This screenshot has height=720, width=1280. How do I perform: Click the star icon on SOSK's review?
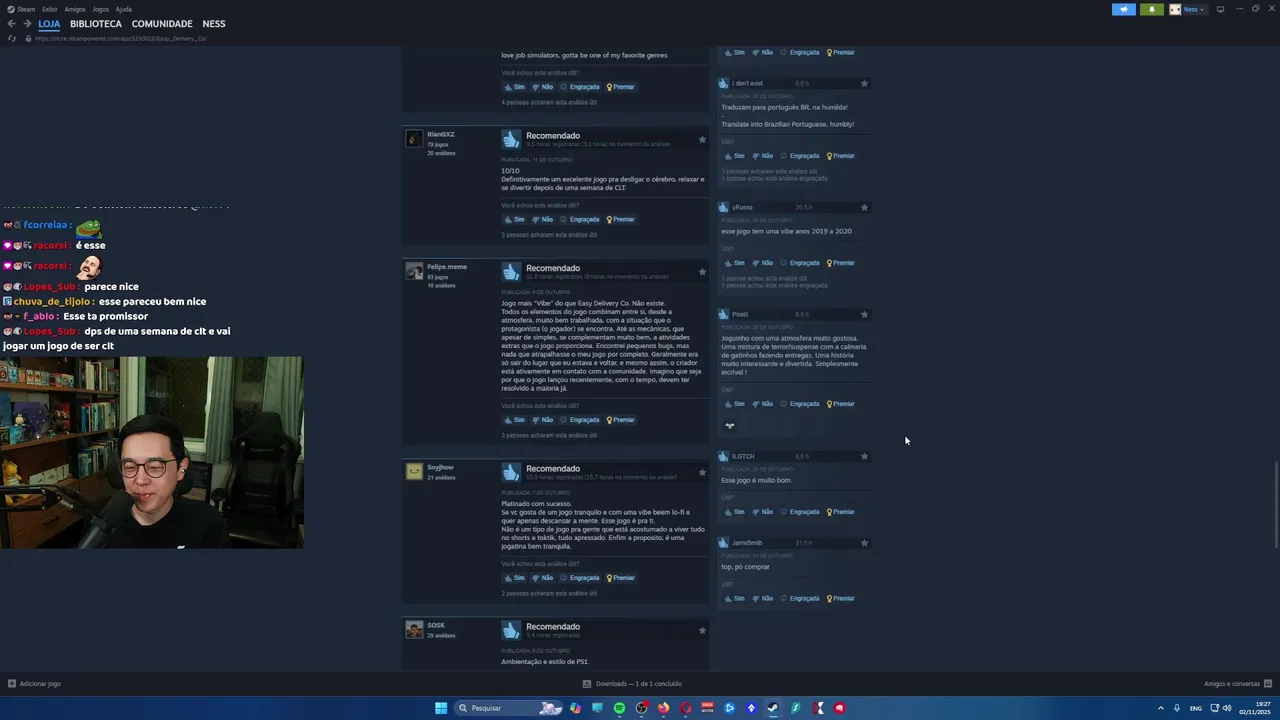(702, 630)
